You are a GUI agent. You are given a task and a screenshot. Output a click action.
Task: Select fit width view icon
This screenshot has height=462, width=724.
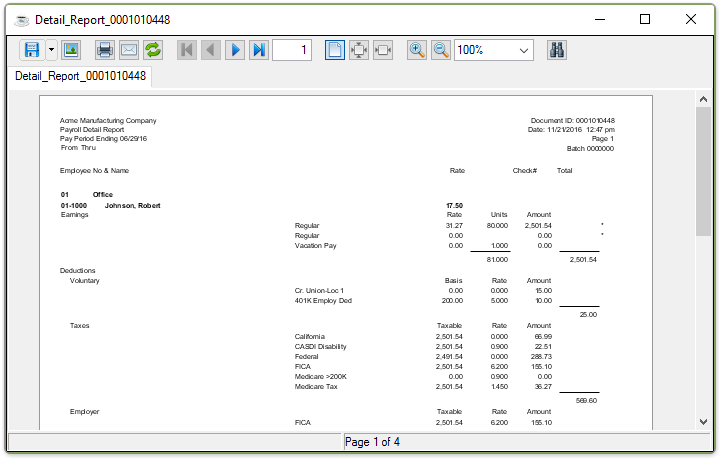point(383,50)
